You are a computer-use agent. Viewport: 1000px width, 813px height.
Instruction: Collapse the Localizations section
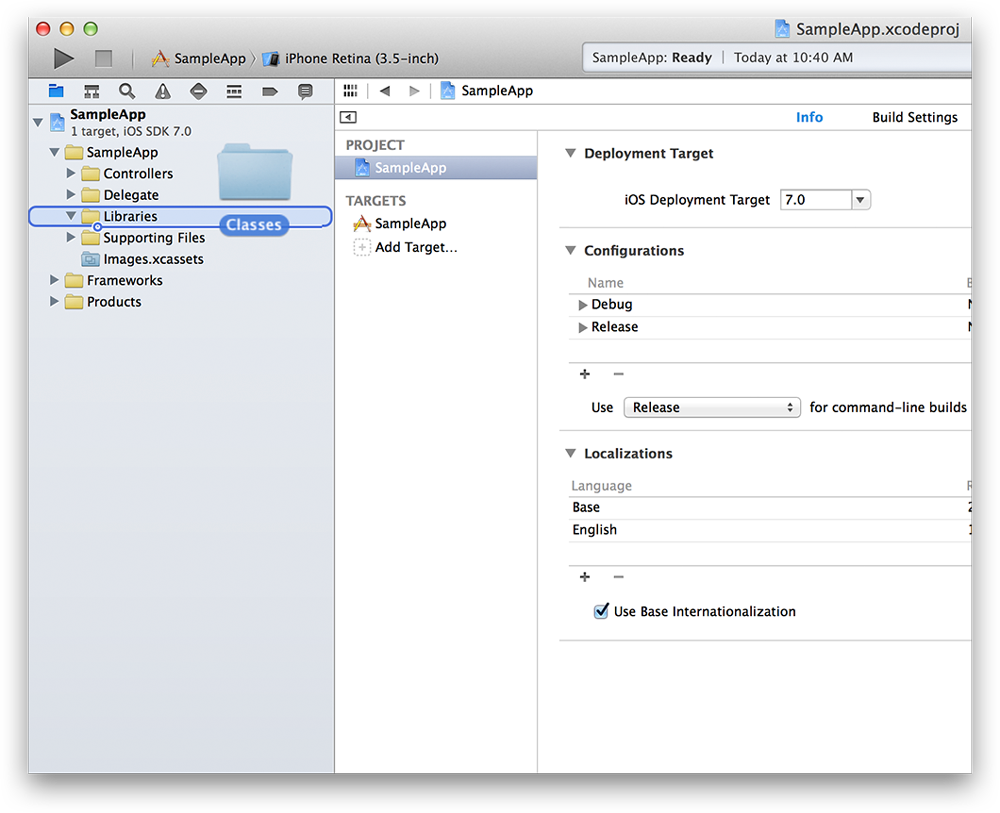pyautogui.click(x=571, y=453)
